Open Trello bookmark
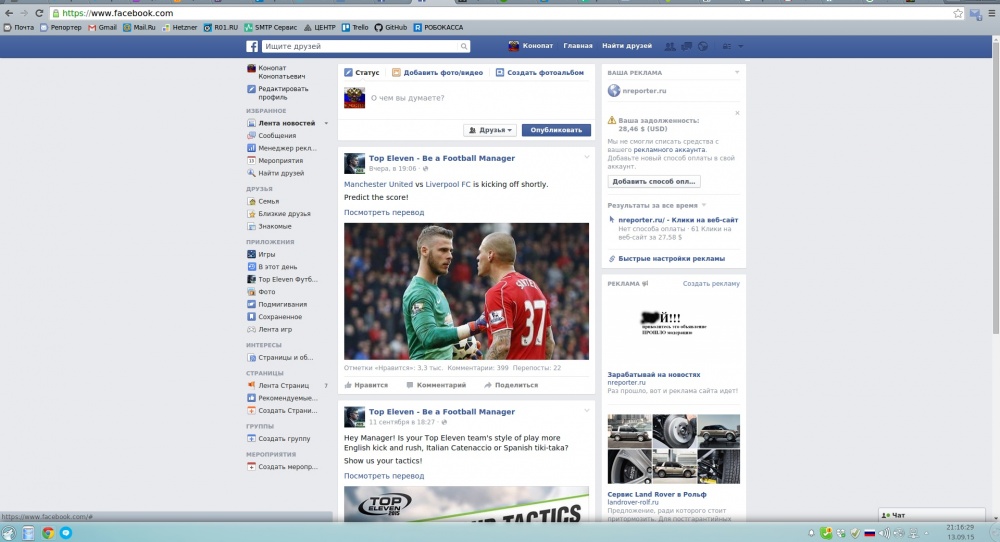1000x542 pixels. point(355,27)
